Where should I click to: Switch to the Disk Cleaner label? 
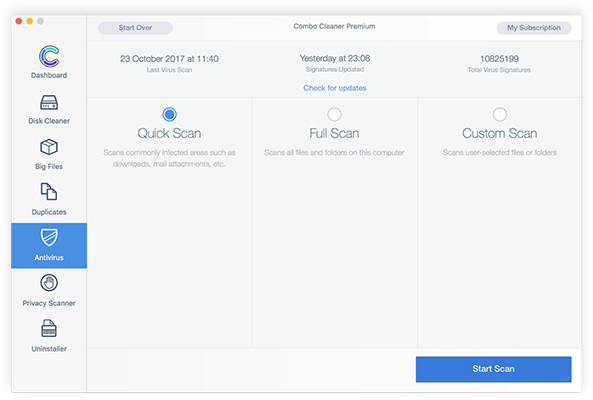(x=49, y=121)
